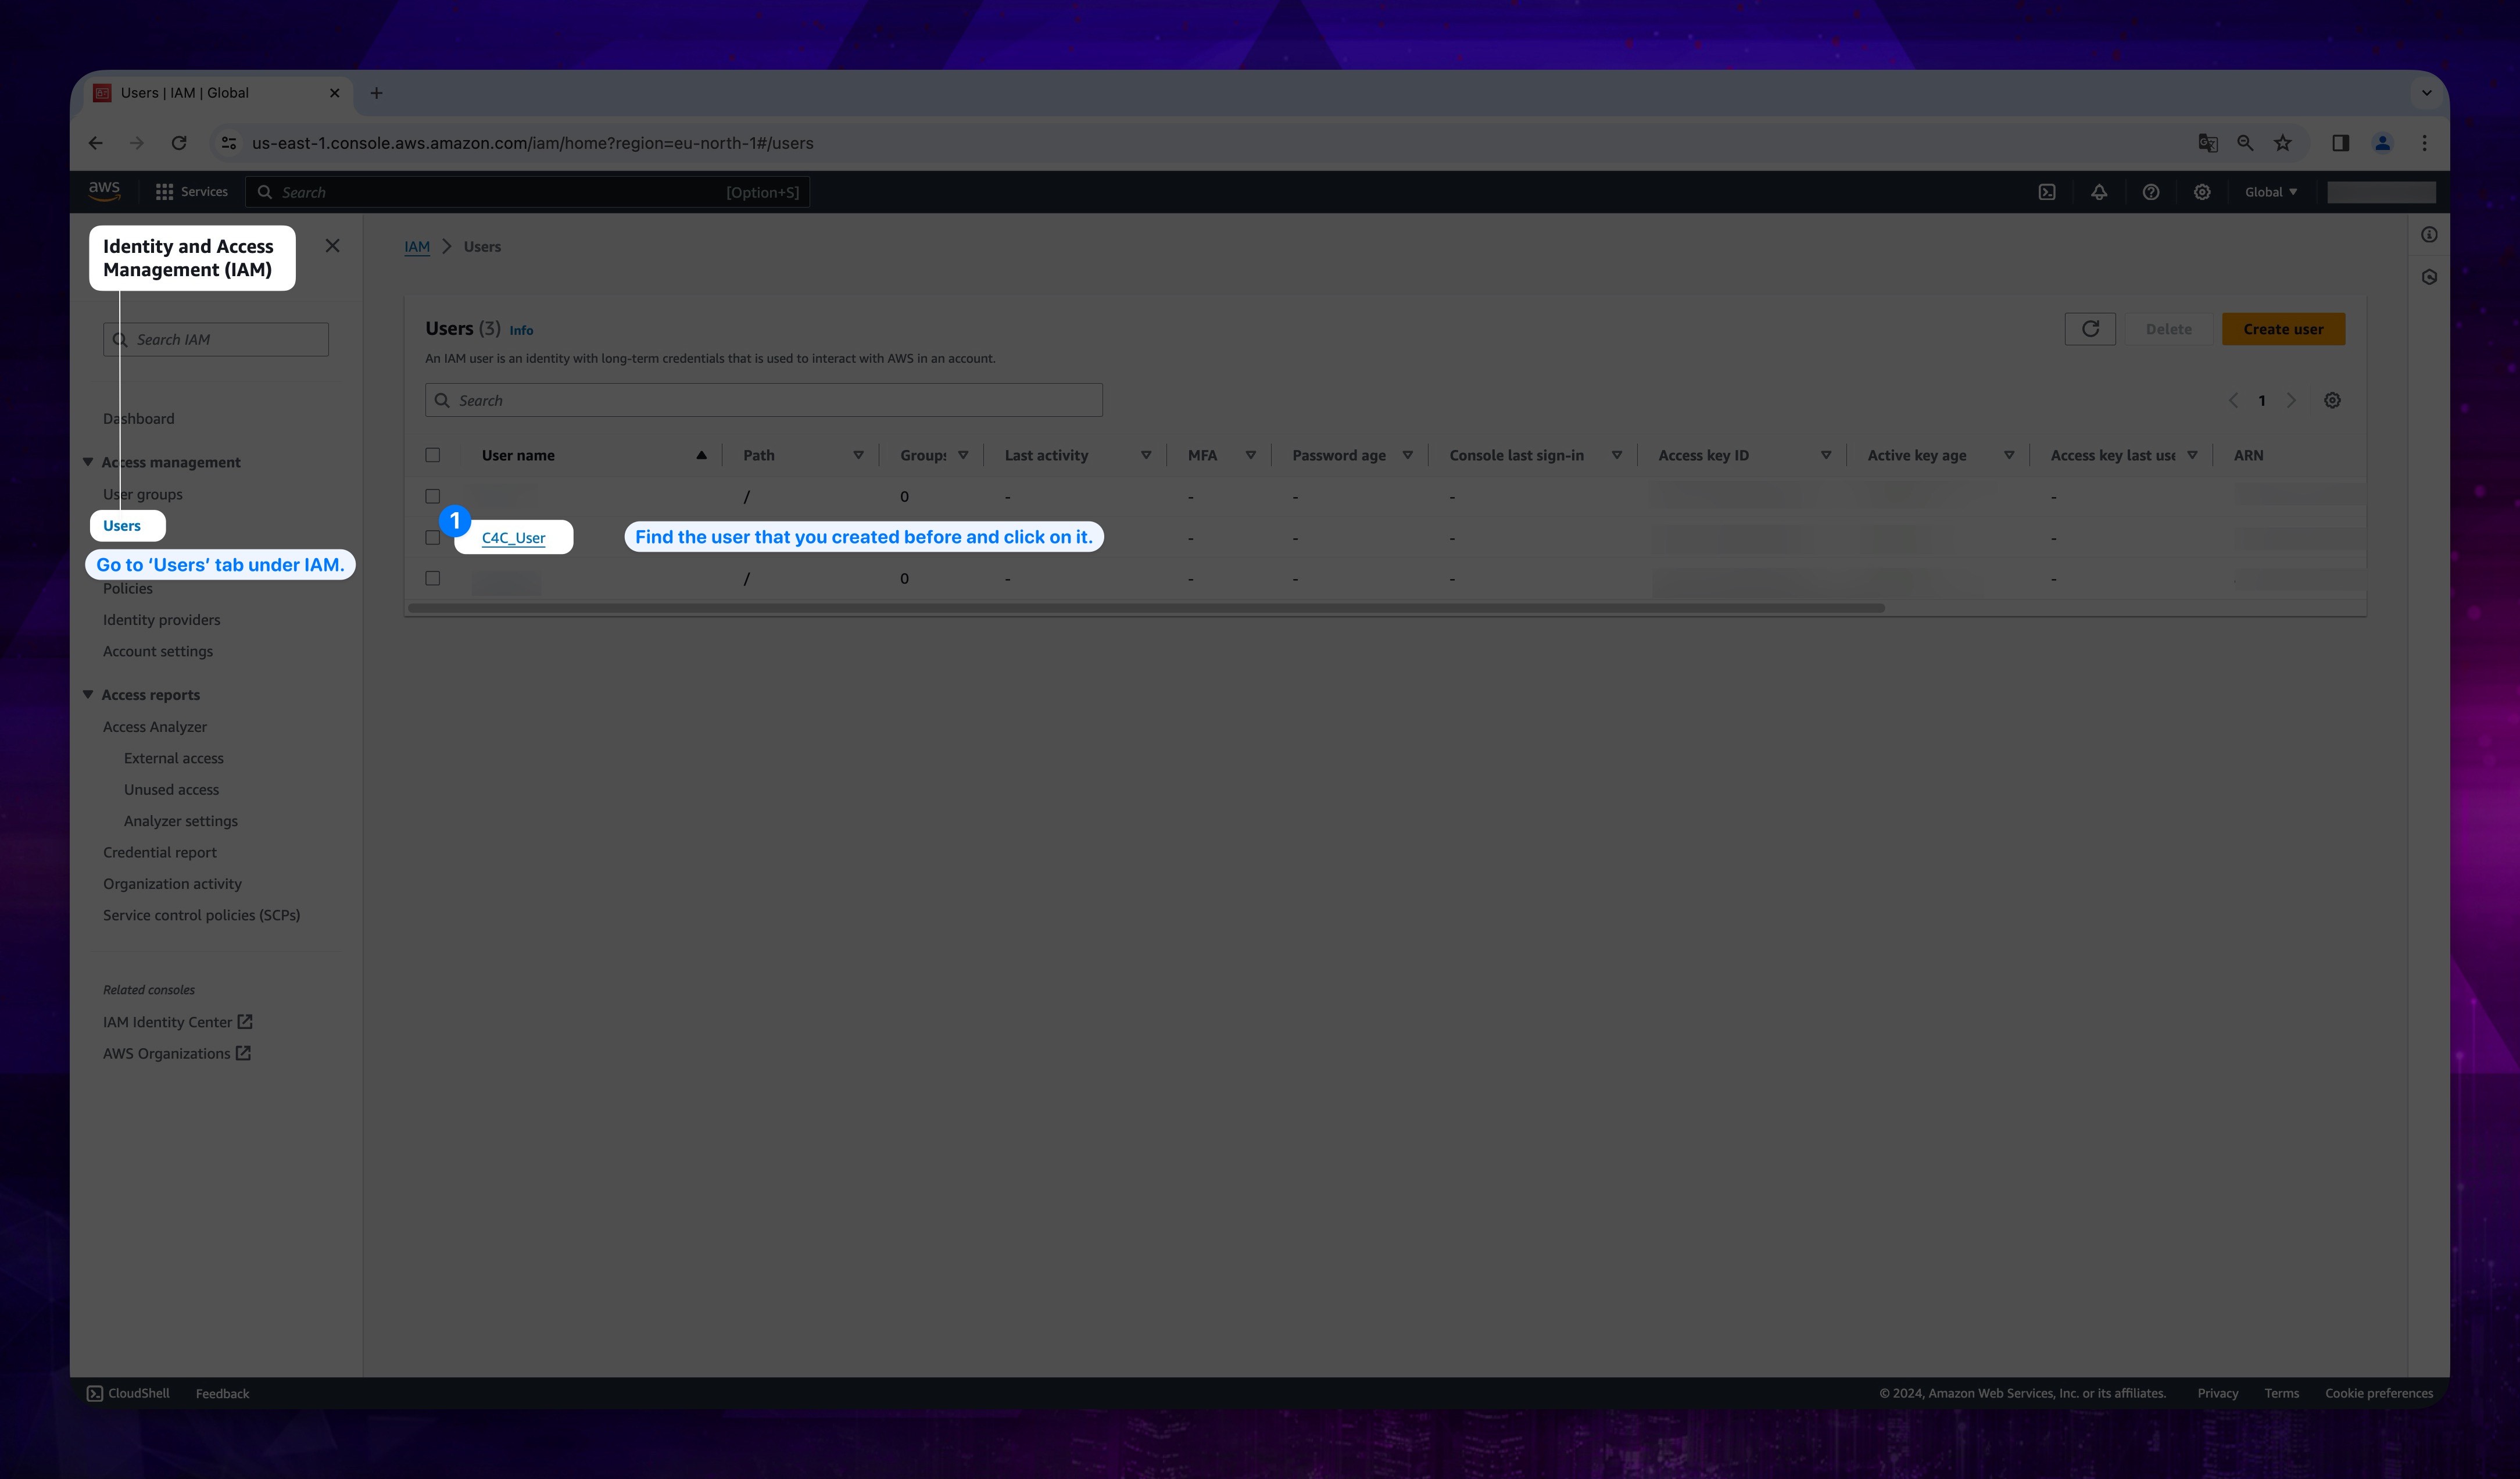Sort the Last activity column
The width and height of the screenshot is (2520, 1479).
click(x=1146, y=455)
